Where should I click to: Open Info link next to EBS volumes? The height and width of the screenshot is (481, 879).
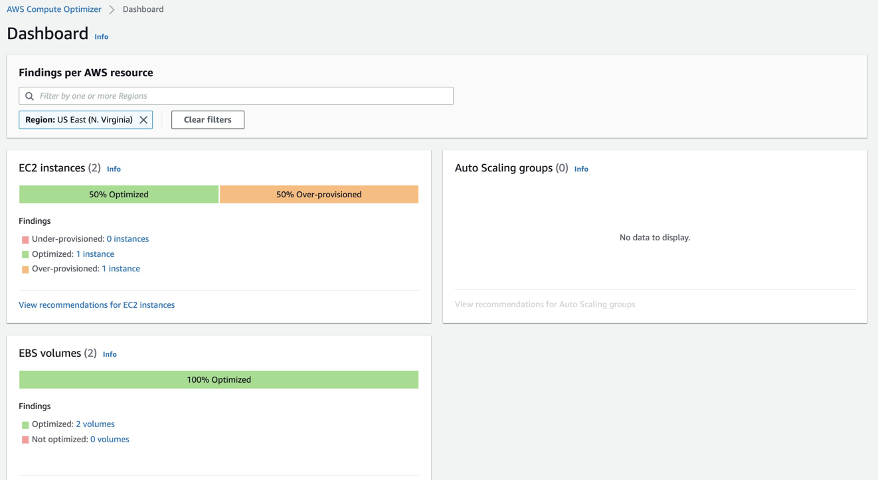(110, 354)
